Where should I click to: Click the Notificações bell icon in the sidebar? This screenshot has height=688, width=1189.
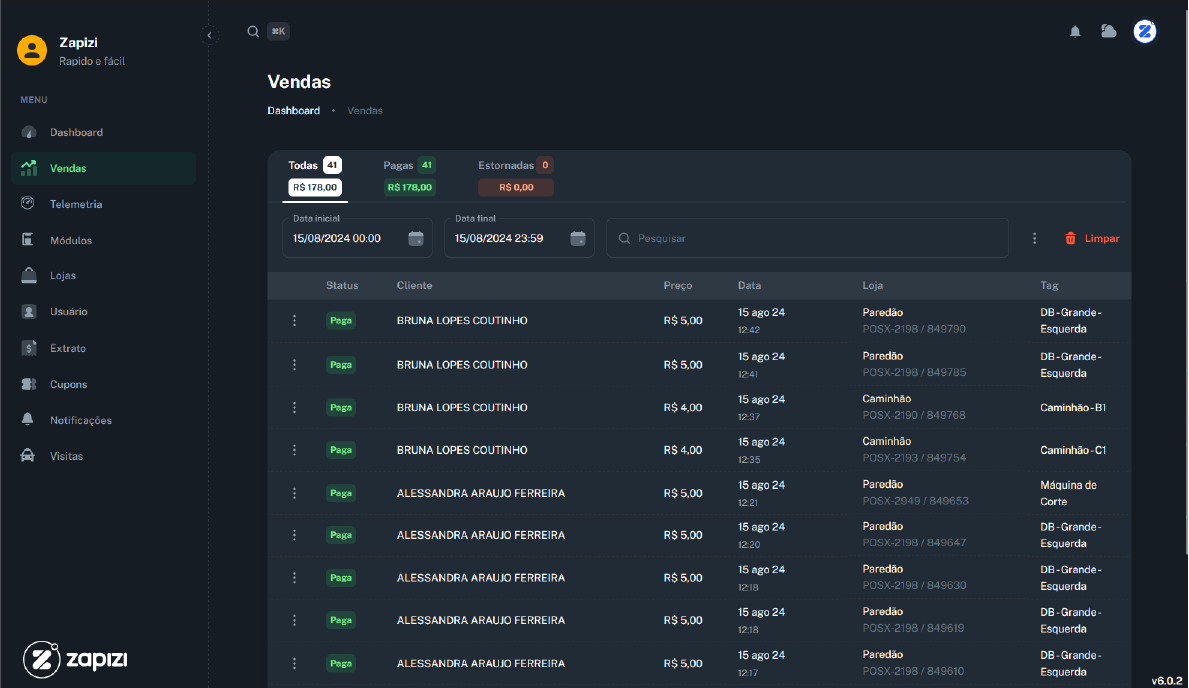pos(28,419)
